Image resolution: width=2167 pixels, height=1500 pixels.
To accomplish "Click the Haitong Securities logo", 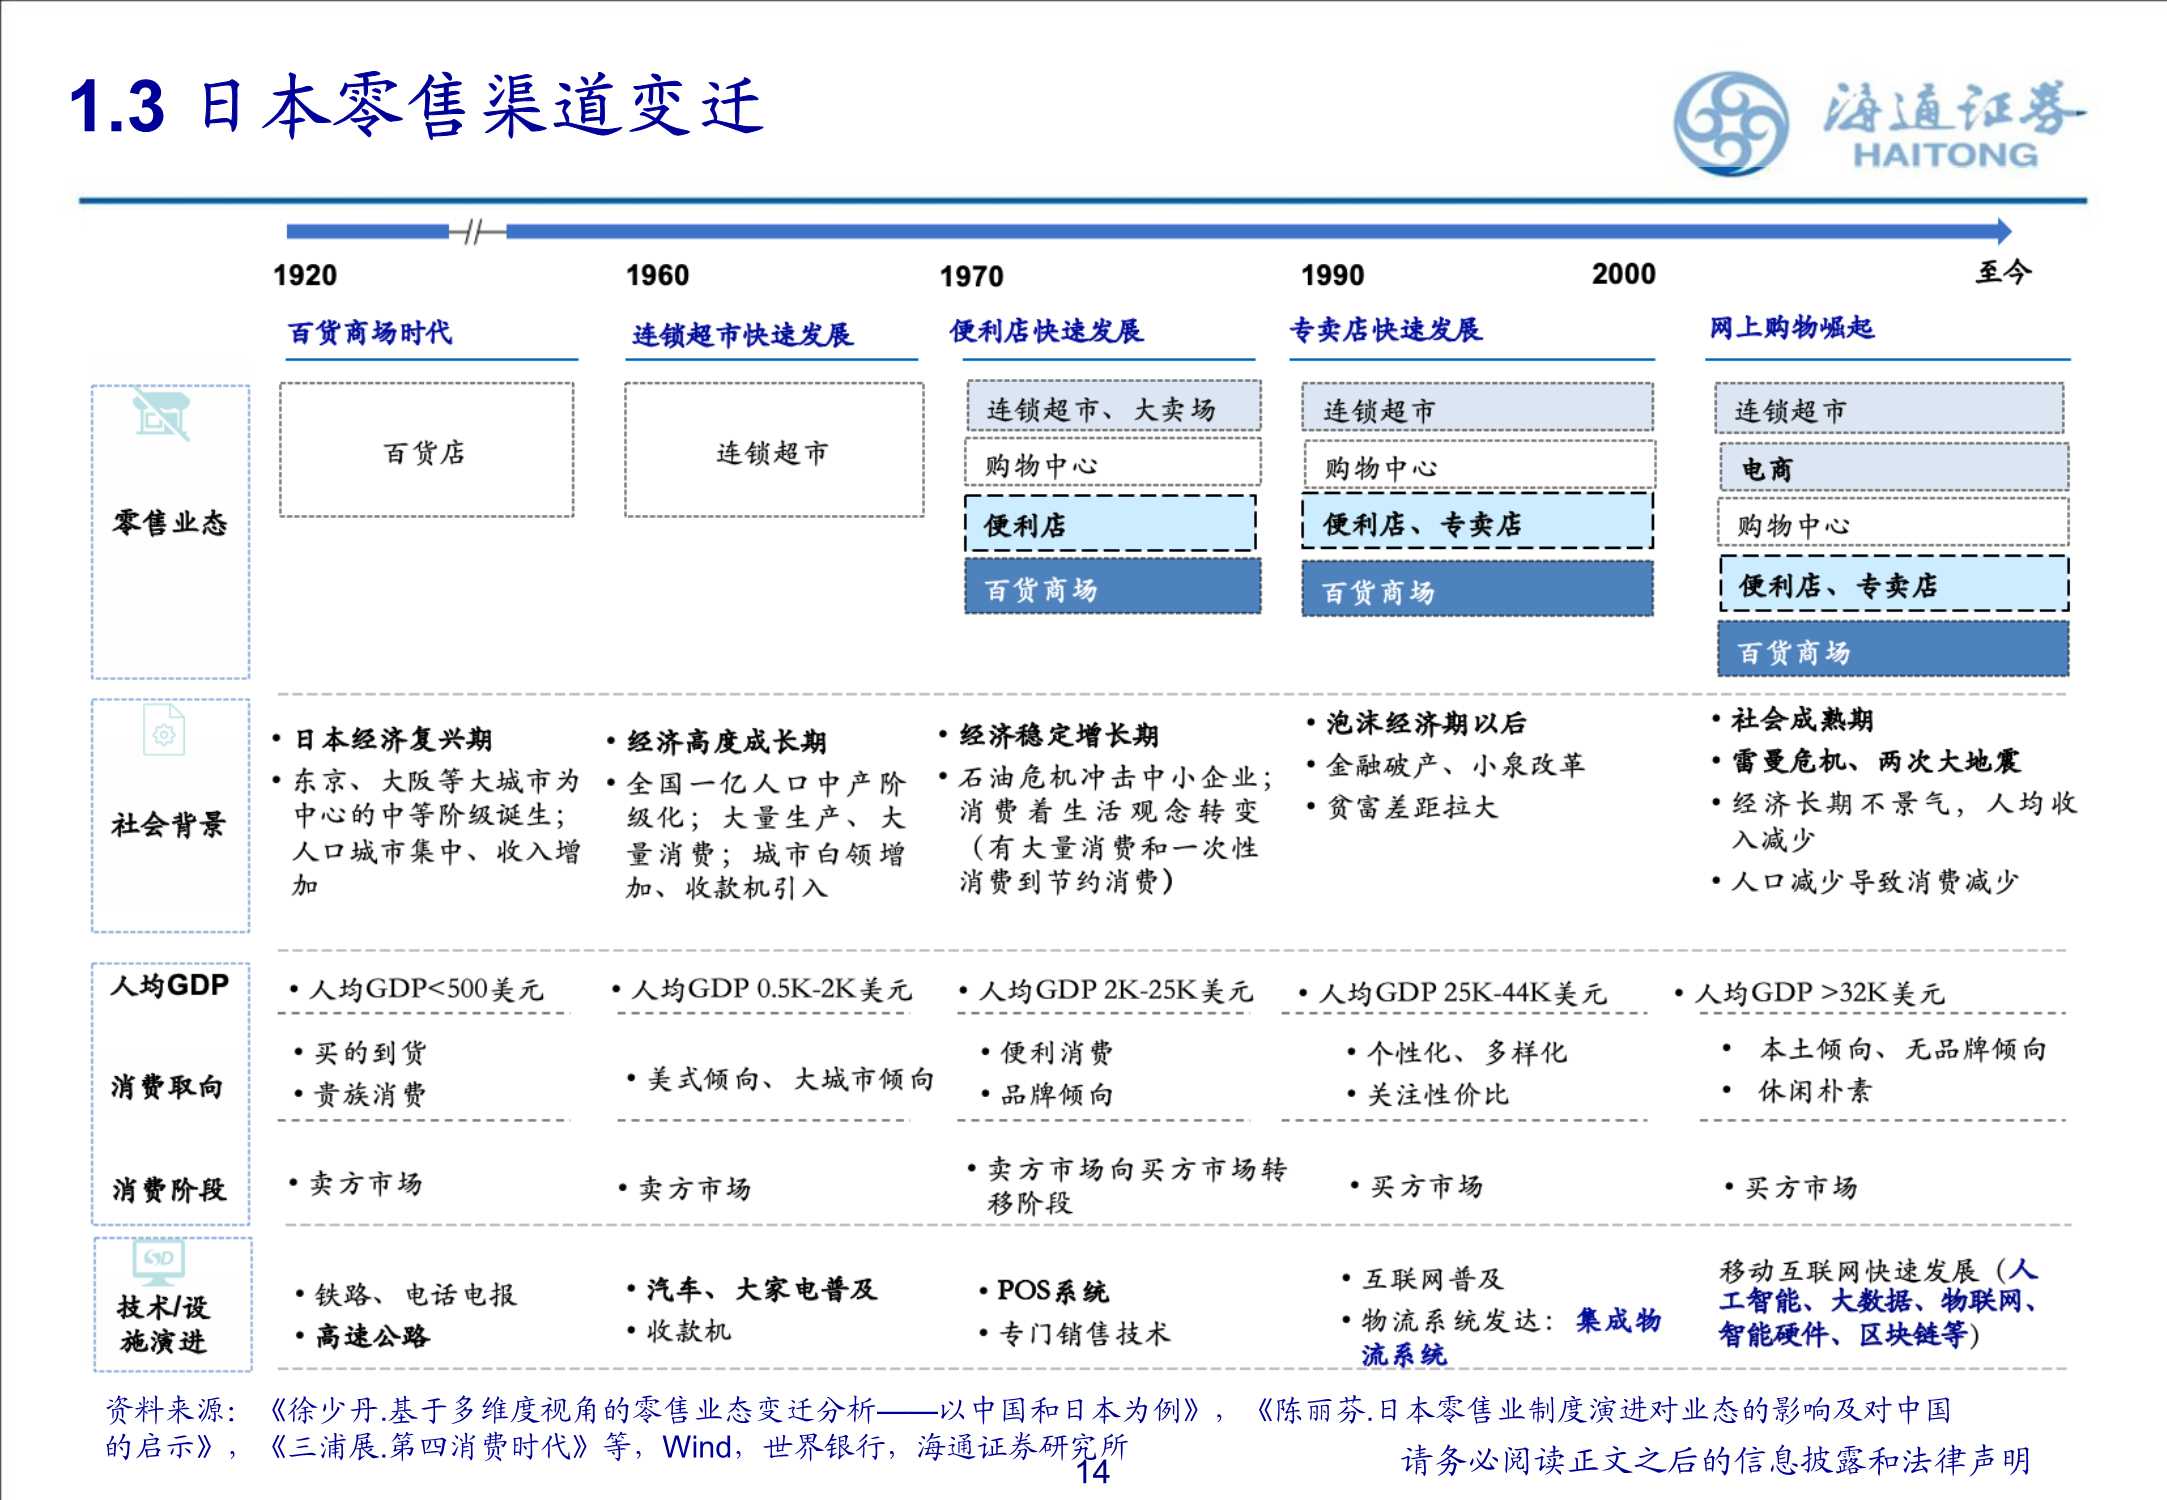I will (1878, 124).
